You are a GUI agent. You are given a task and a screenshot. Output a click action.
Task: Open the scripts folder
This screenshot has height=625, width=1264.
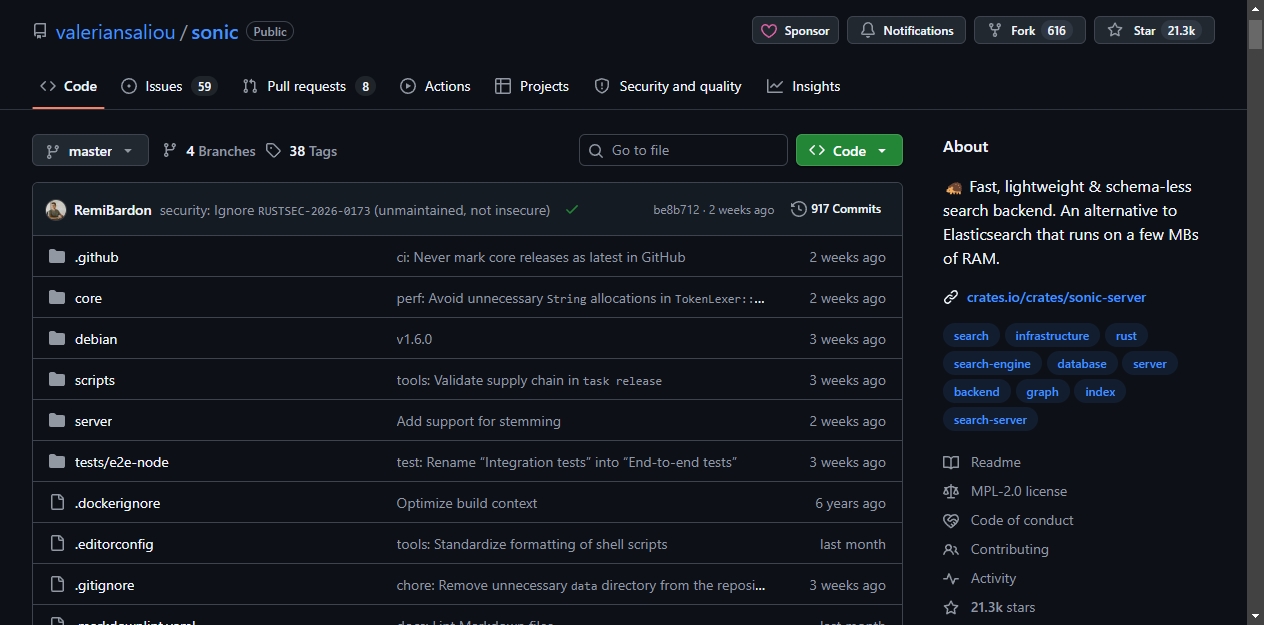click(x=95, y=380)
